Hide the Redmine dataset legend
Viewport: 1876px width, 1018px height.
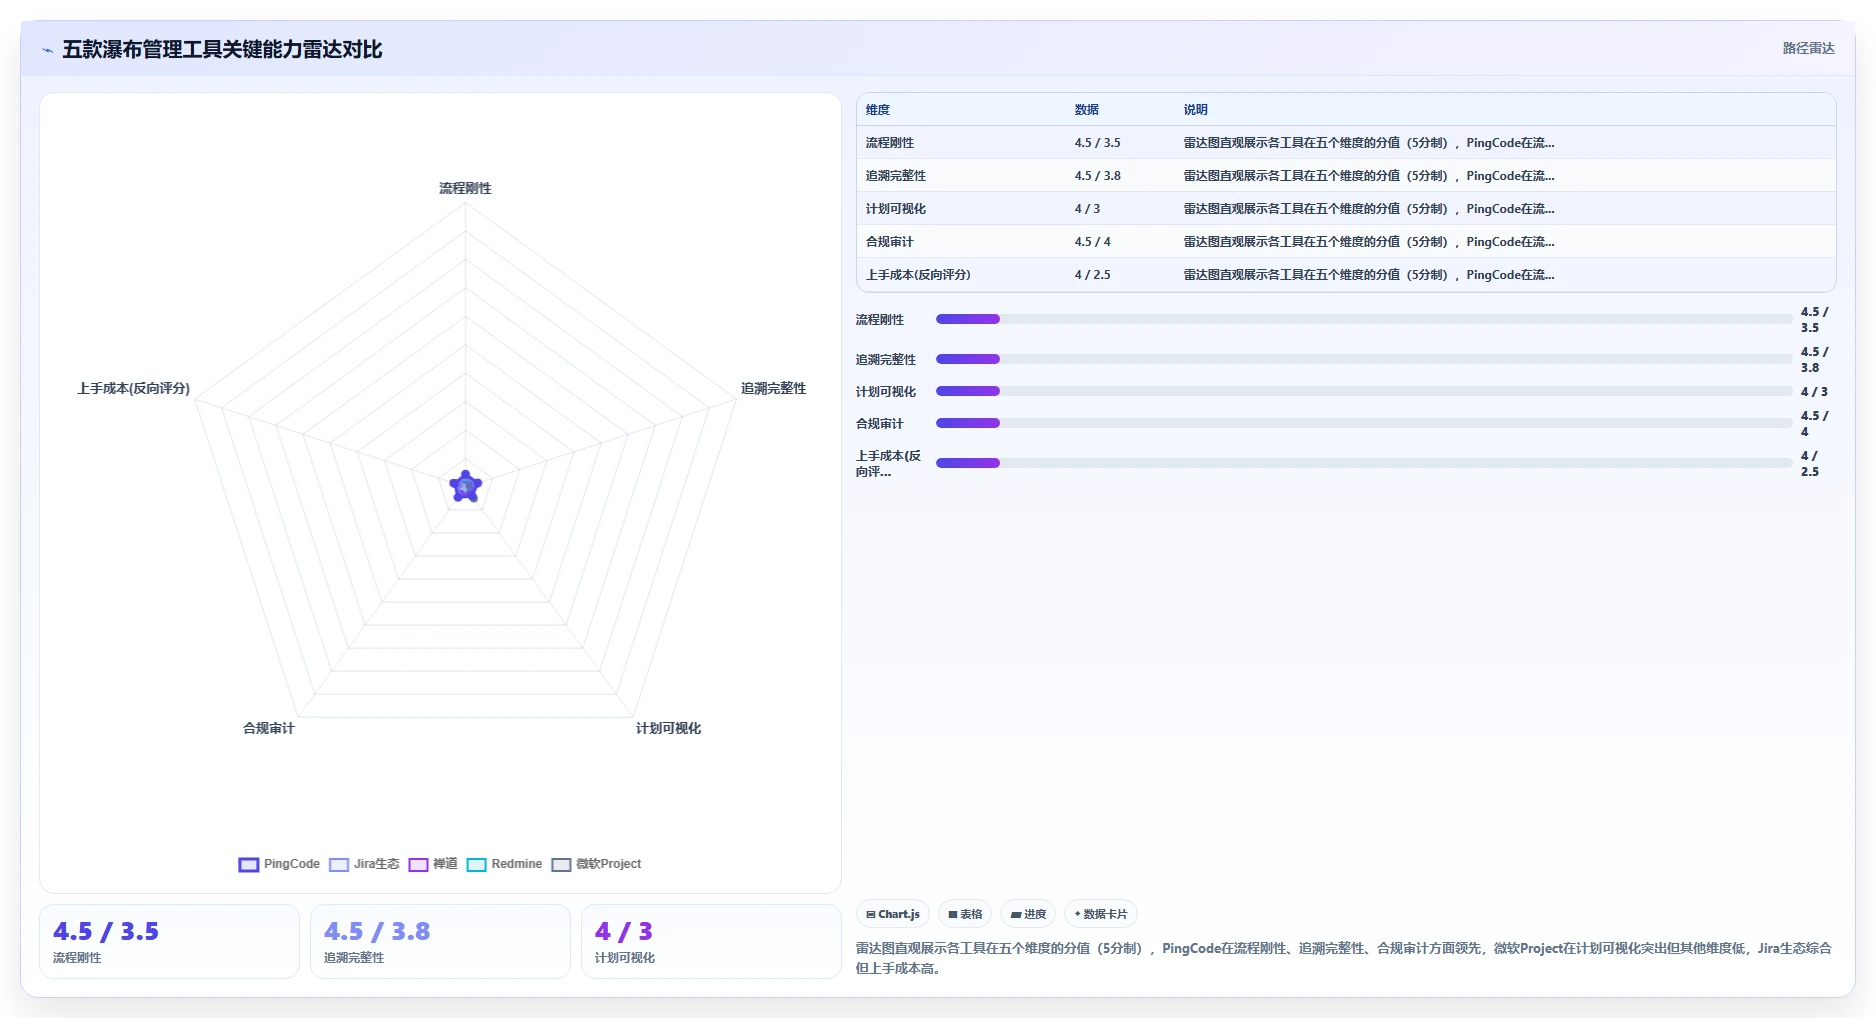tap(504, 864)
